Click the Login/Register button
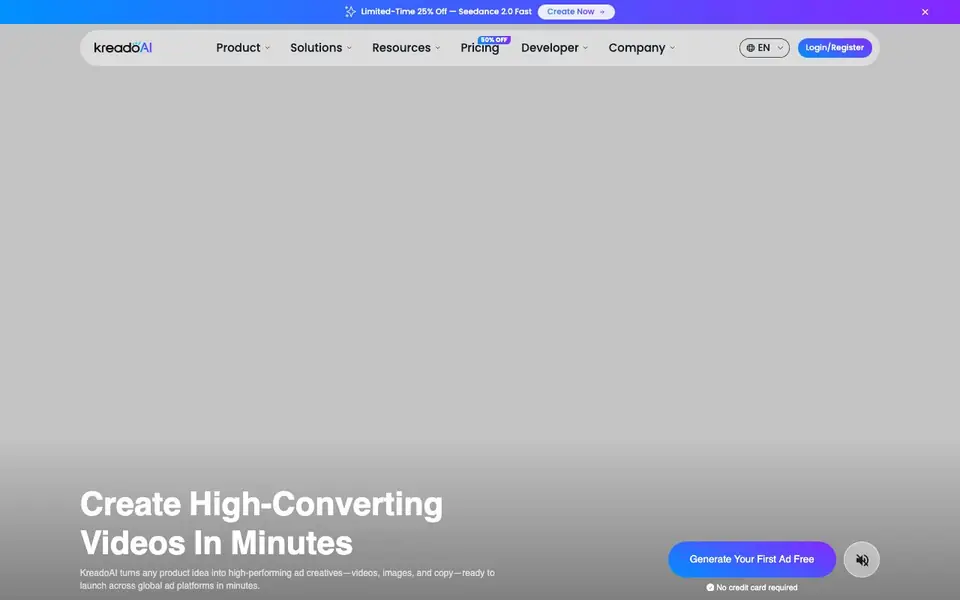The height and width of the screenshot is (600, 960). point(834,48)
